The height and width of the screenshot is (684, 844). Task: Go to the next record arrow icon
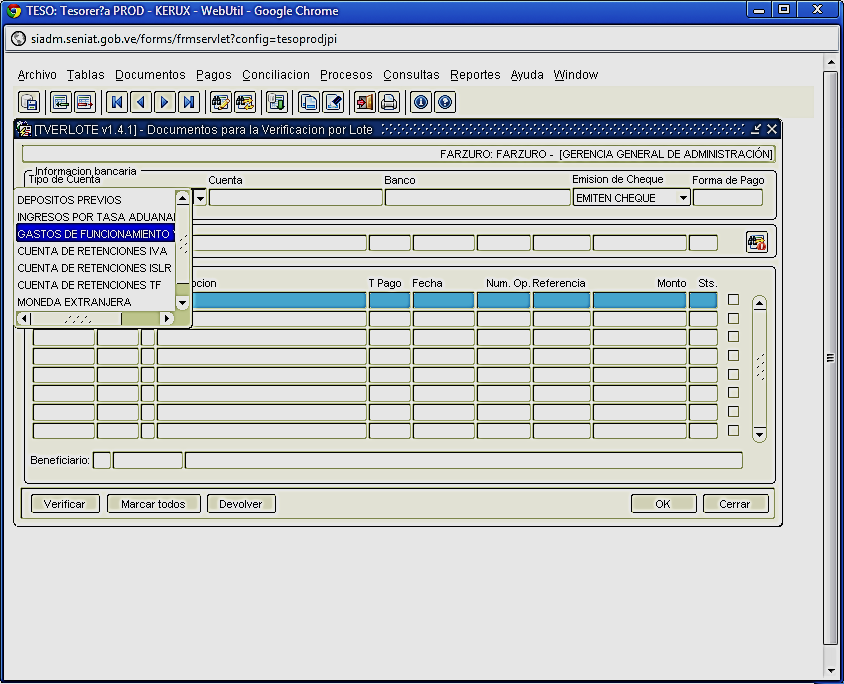pos(165,102)
